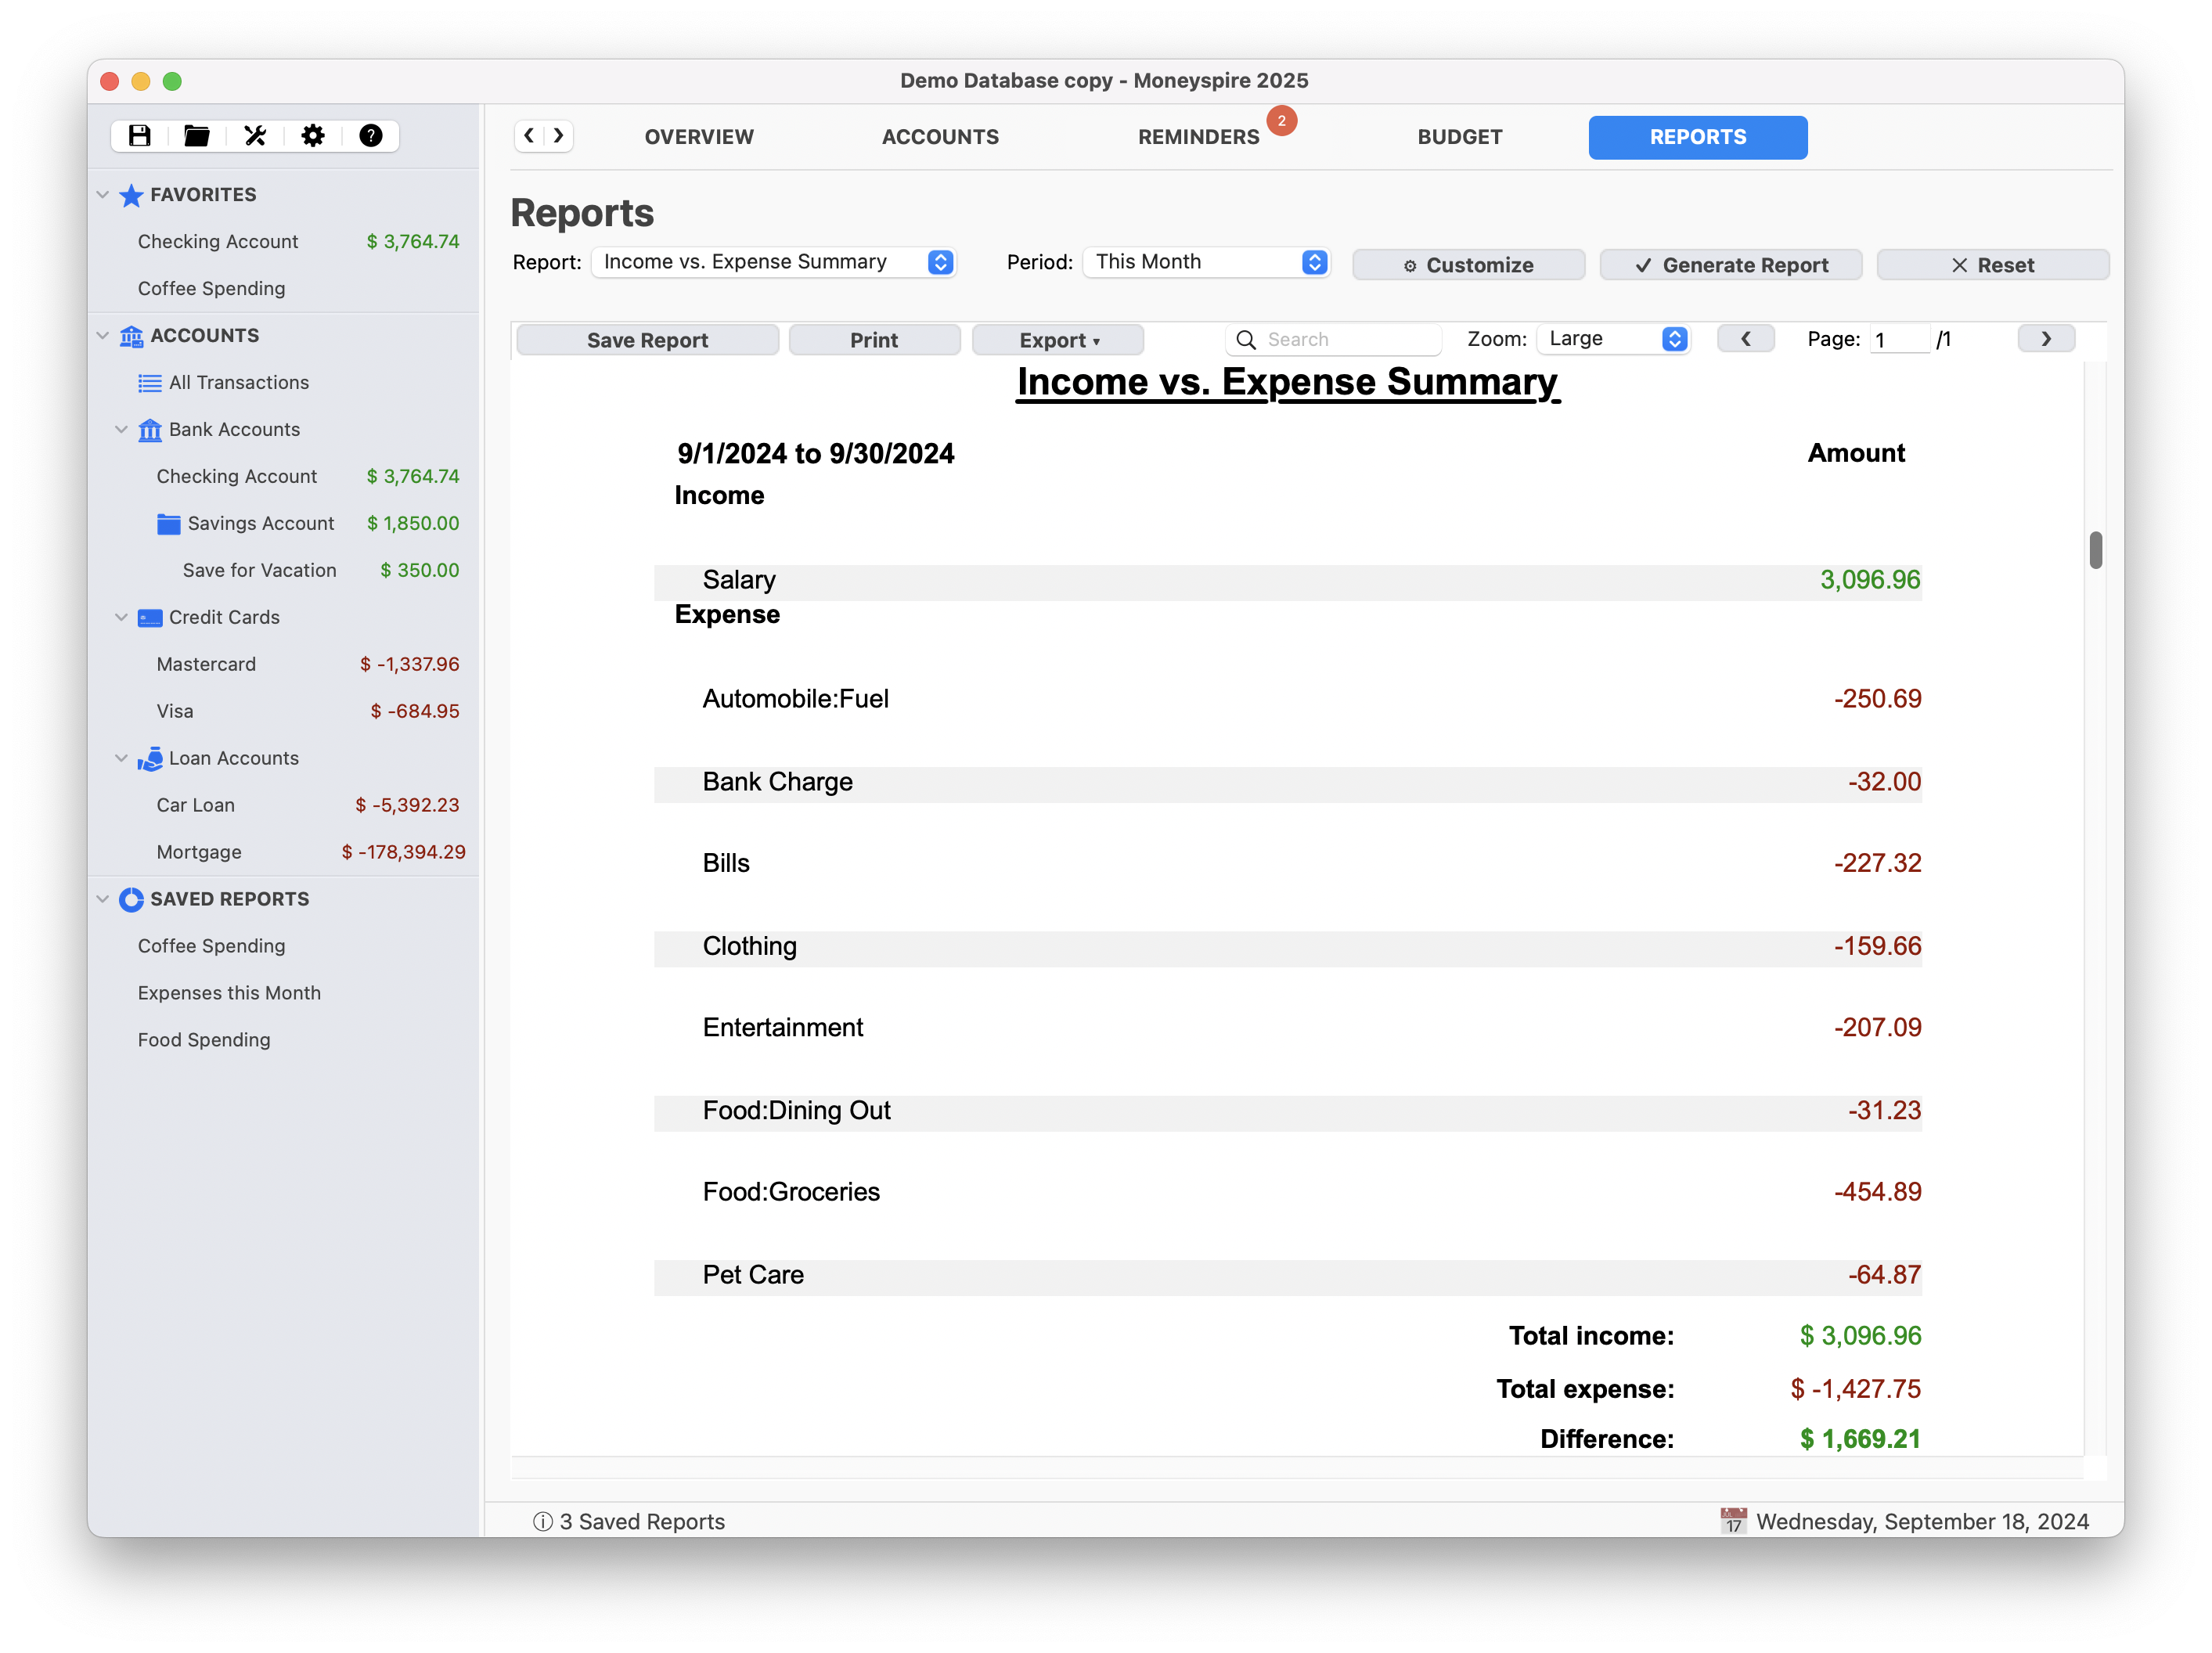This screenshot has height=1653, width=2212.
Task: Open the folder toolbar icon
Action: (x=197, y=136)
